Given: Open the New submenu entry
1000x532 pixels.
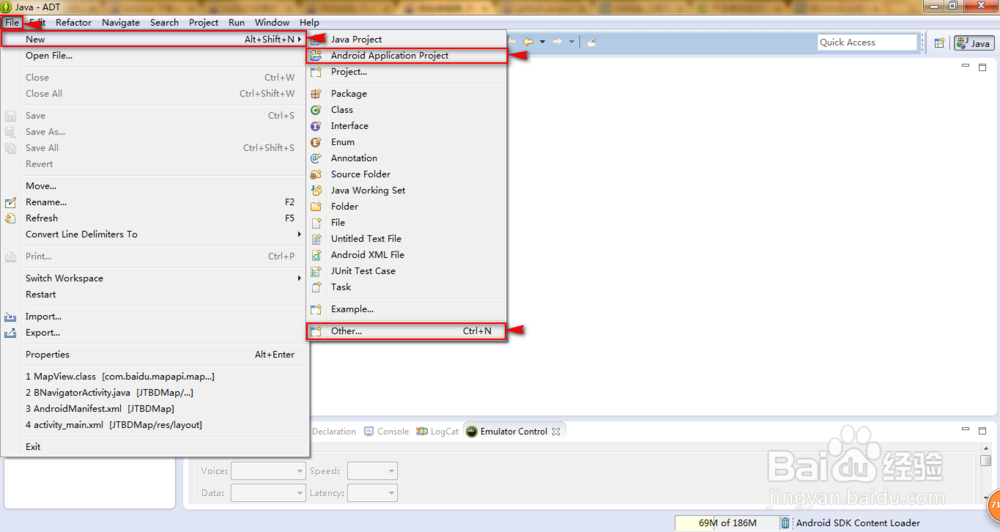Looking at the screenshot, I should pyautogui.click(x=154, y=40).
